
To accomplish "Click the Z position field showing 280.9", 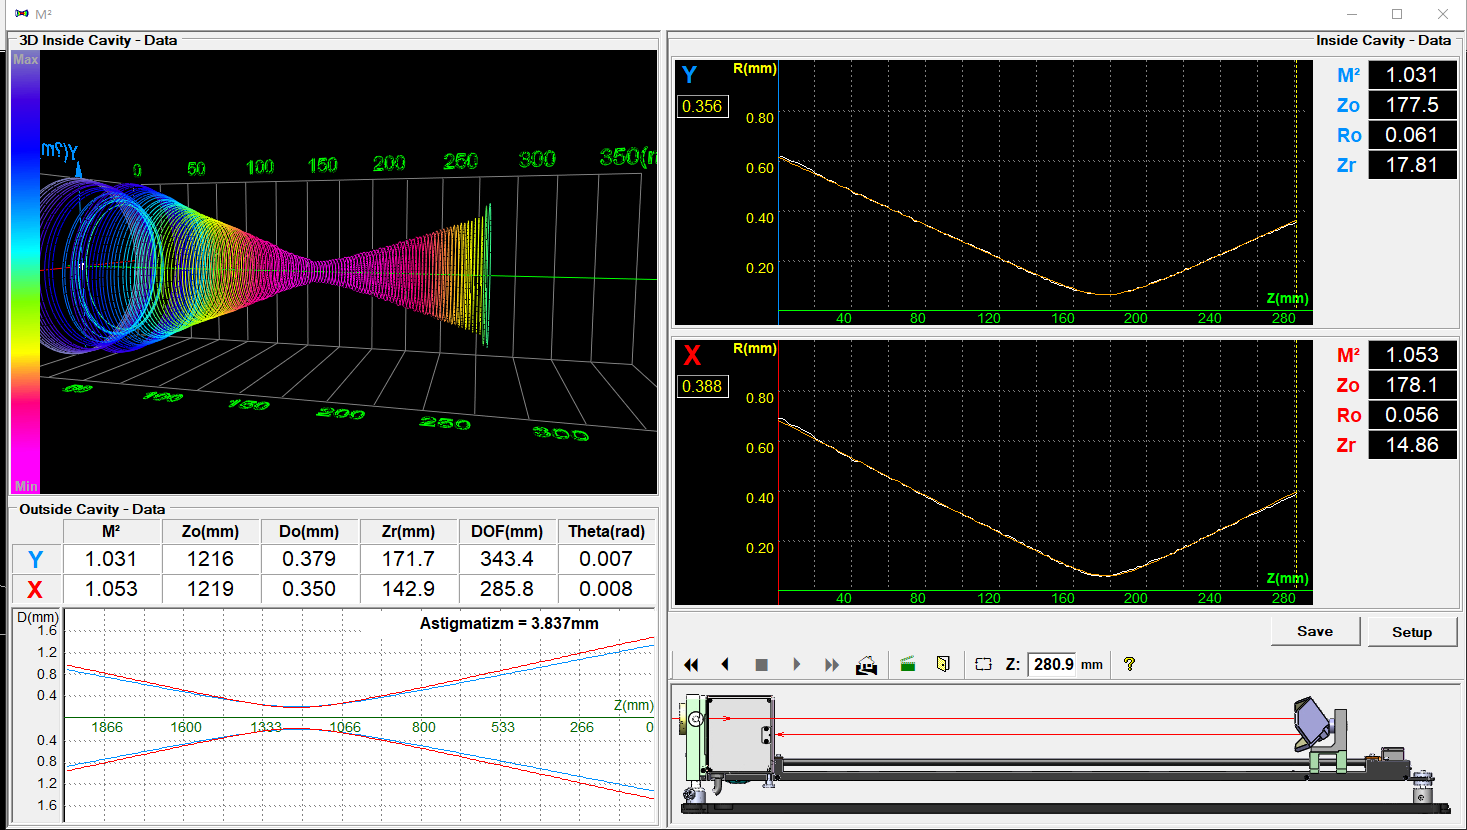I will click(1052, 664).
